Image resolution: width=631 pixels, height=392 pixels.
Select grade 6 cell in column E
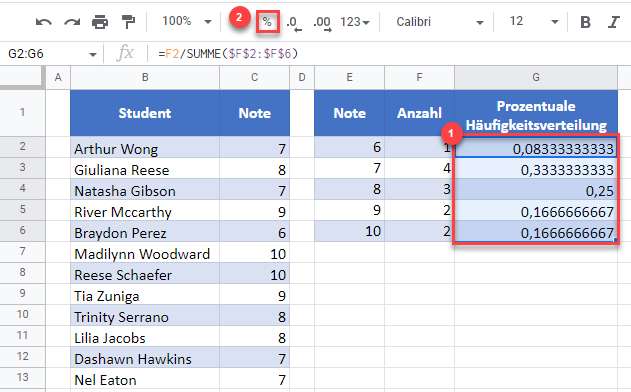click(x=349, y=147)
